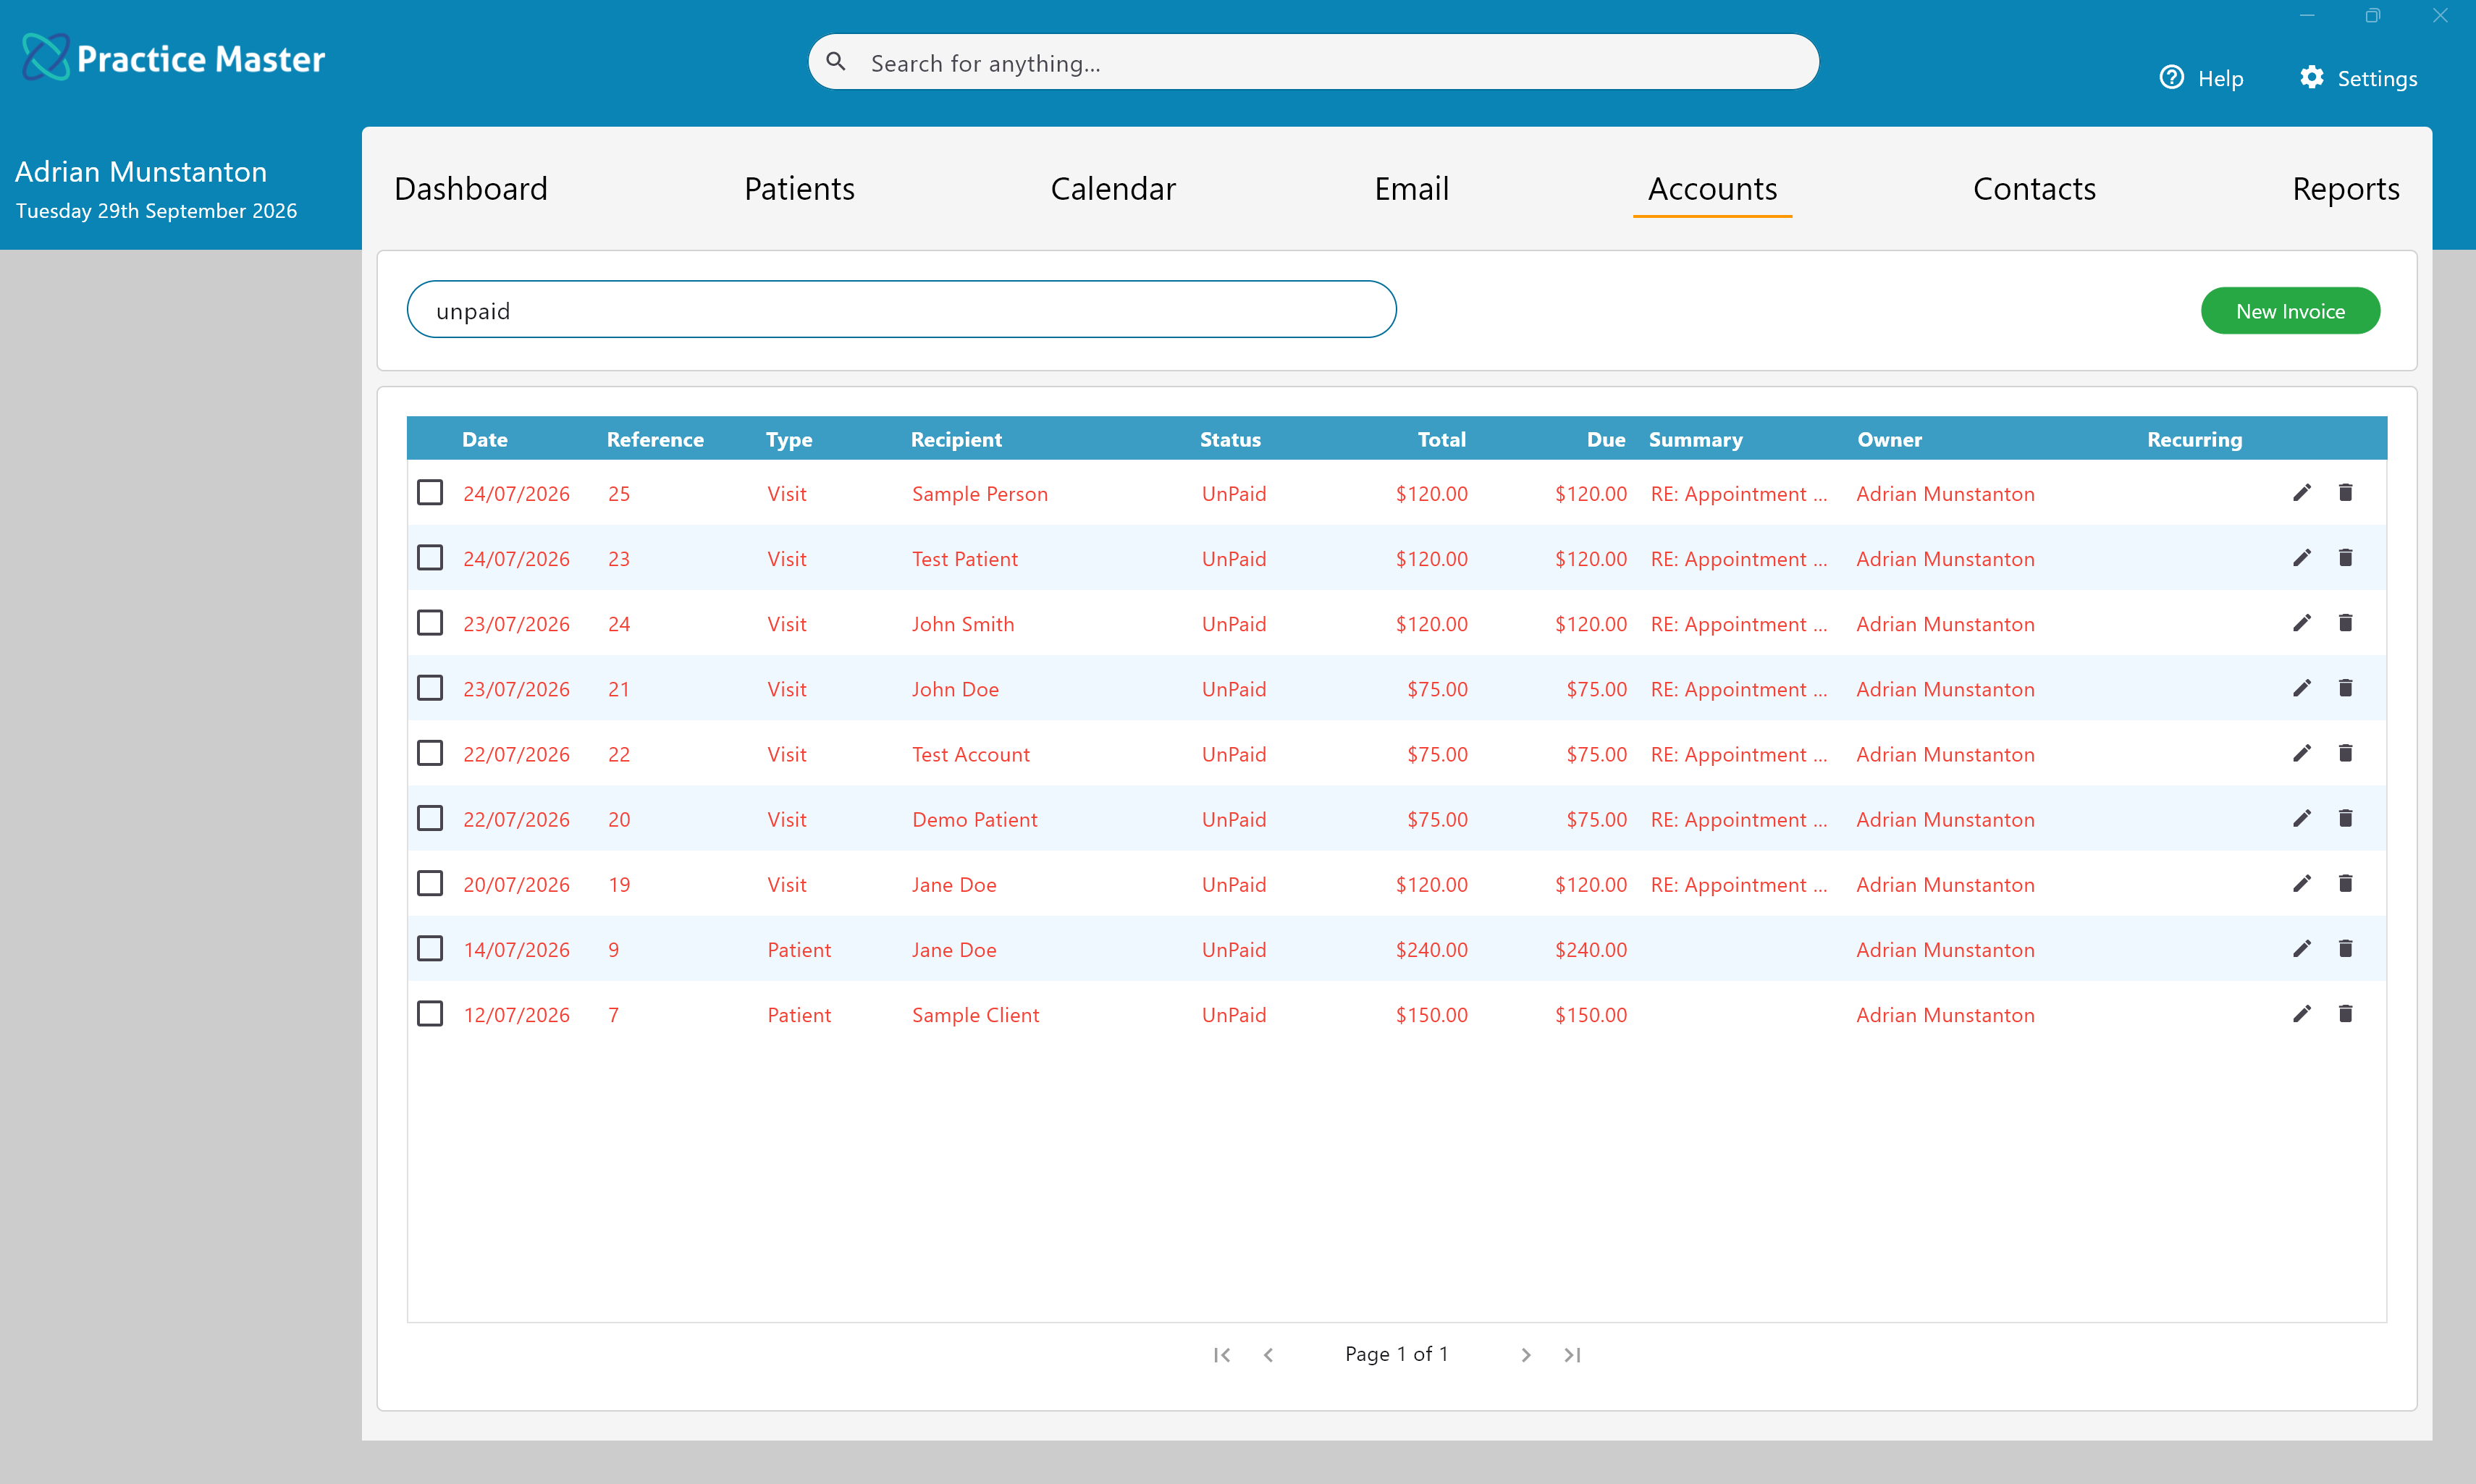
Task: Delete invoice 7 for Sample Client
Action: (2345, 1014)
